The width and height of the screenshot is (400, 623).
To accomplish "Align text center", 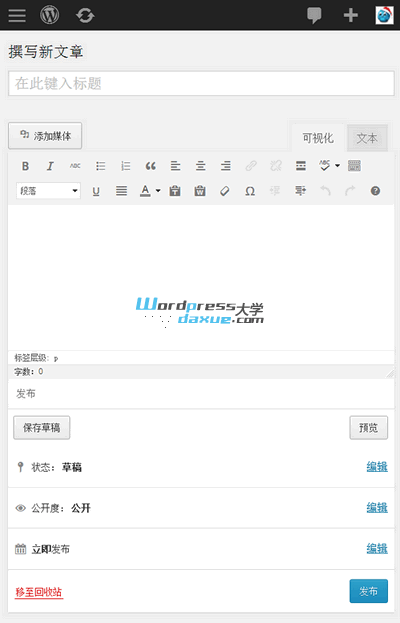I will pyautogui.click(x=201, y=166).
